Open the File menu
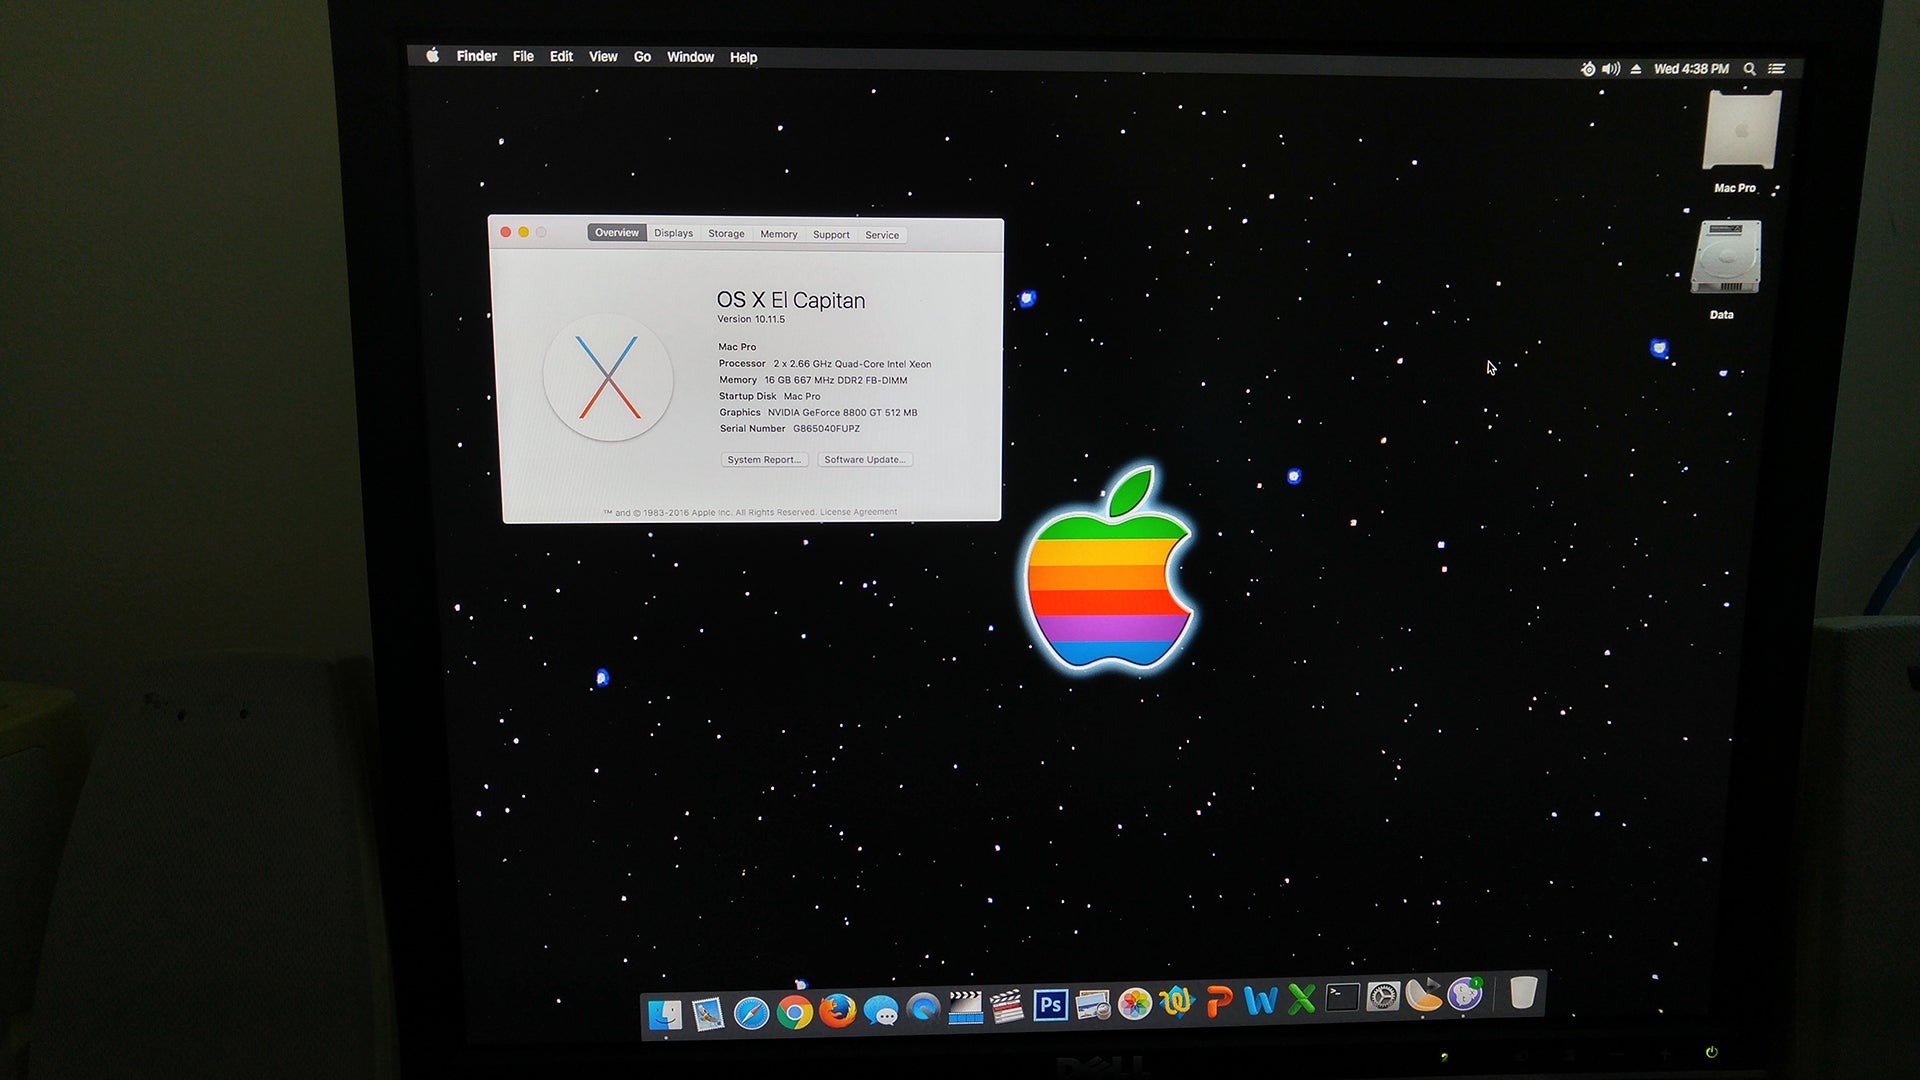Image resolution: width=1920 pixels, height=1080 pixels. 523,57
